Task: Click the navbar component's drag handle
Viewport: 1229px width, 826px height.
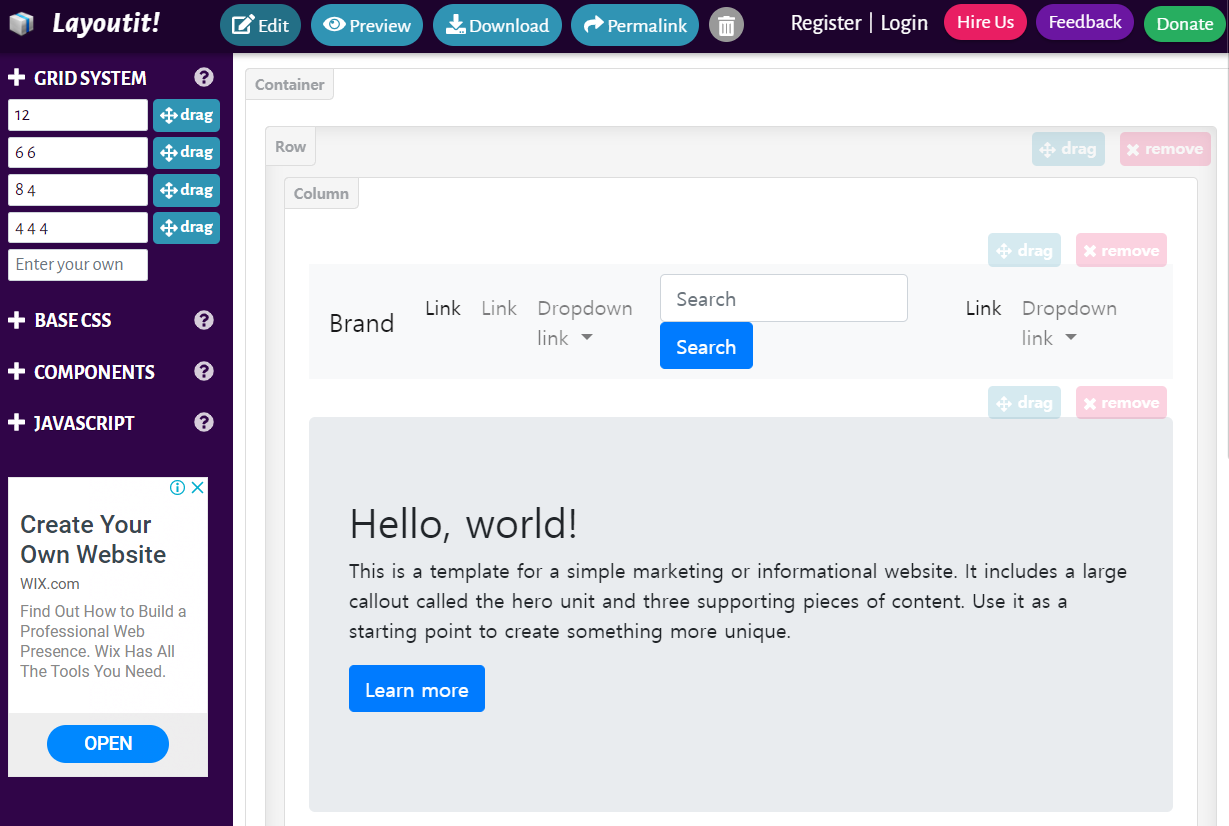Action: [x=1024, y=250]
